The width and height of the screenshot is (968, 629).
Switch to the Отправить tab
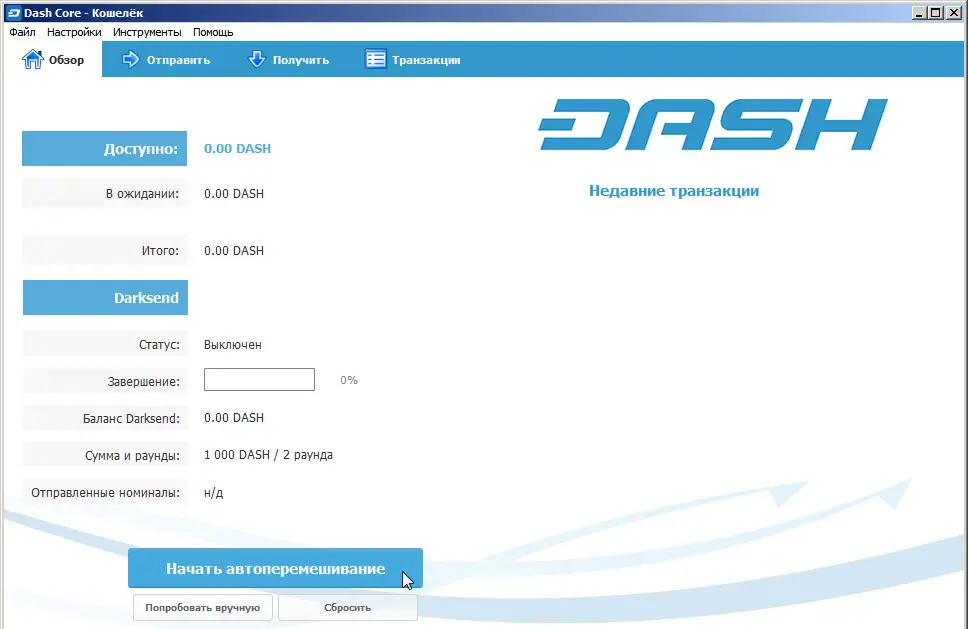pyautogui.click(x=165, y=59)
